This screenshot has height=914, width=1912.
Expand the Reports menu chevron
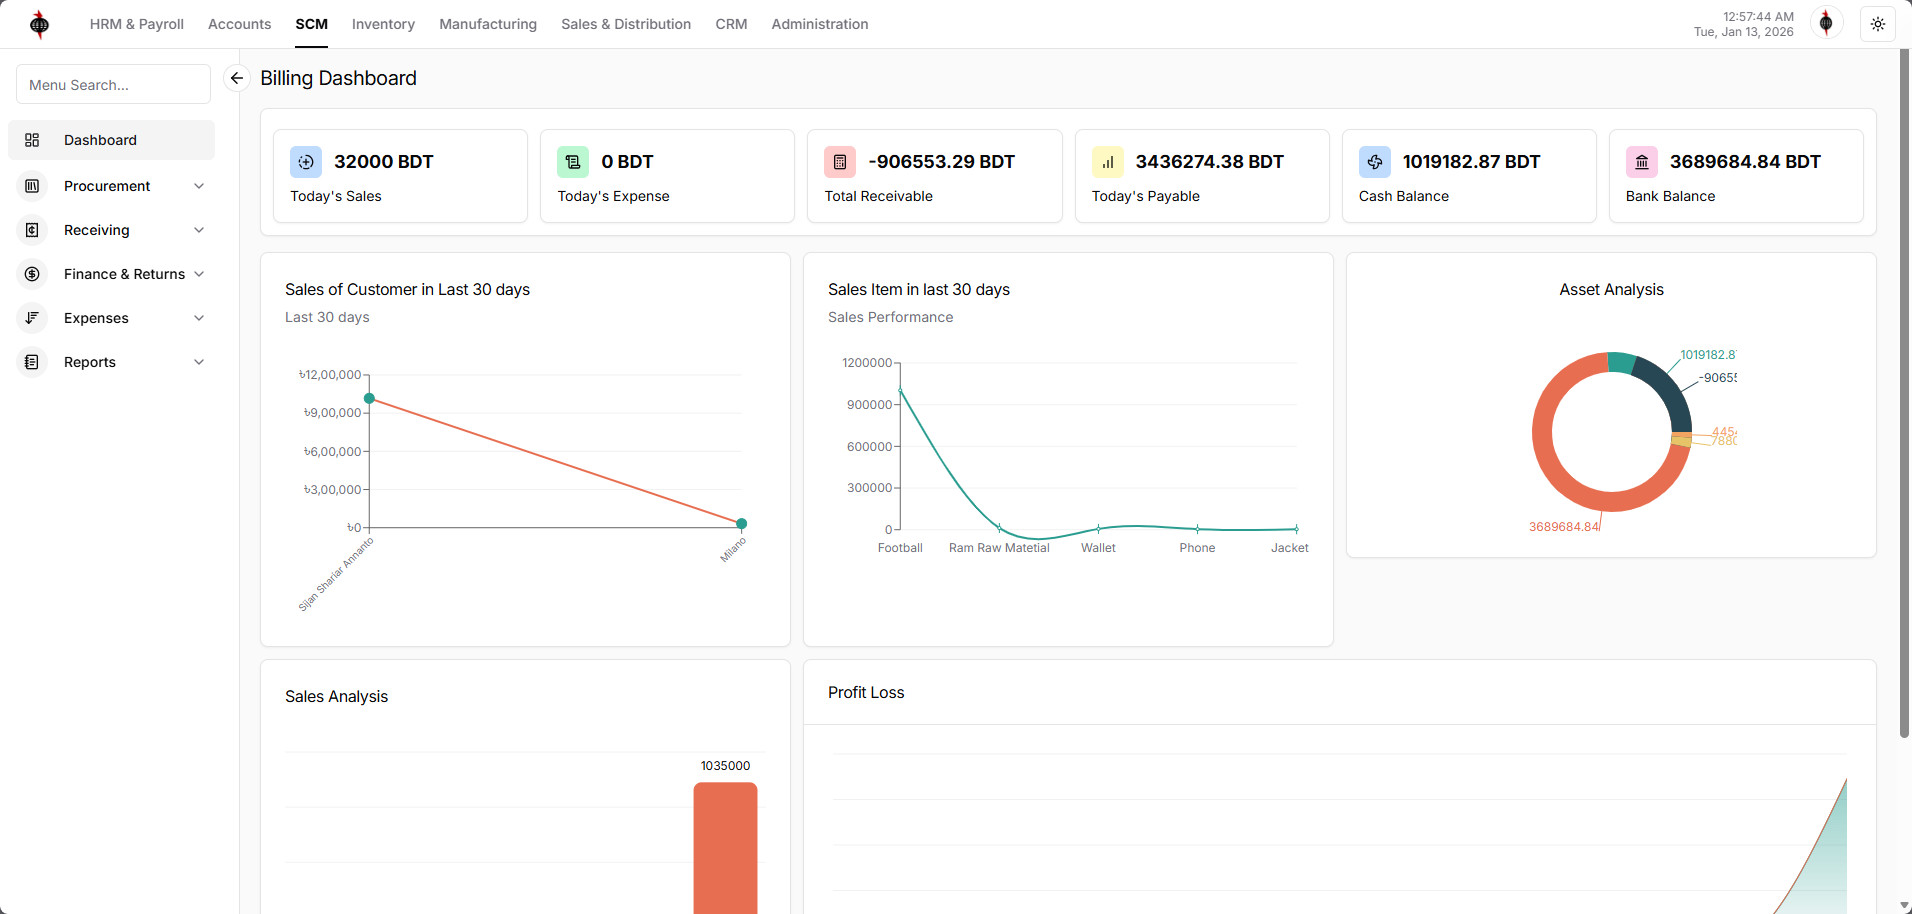[199, 362]
